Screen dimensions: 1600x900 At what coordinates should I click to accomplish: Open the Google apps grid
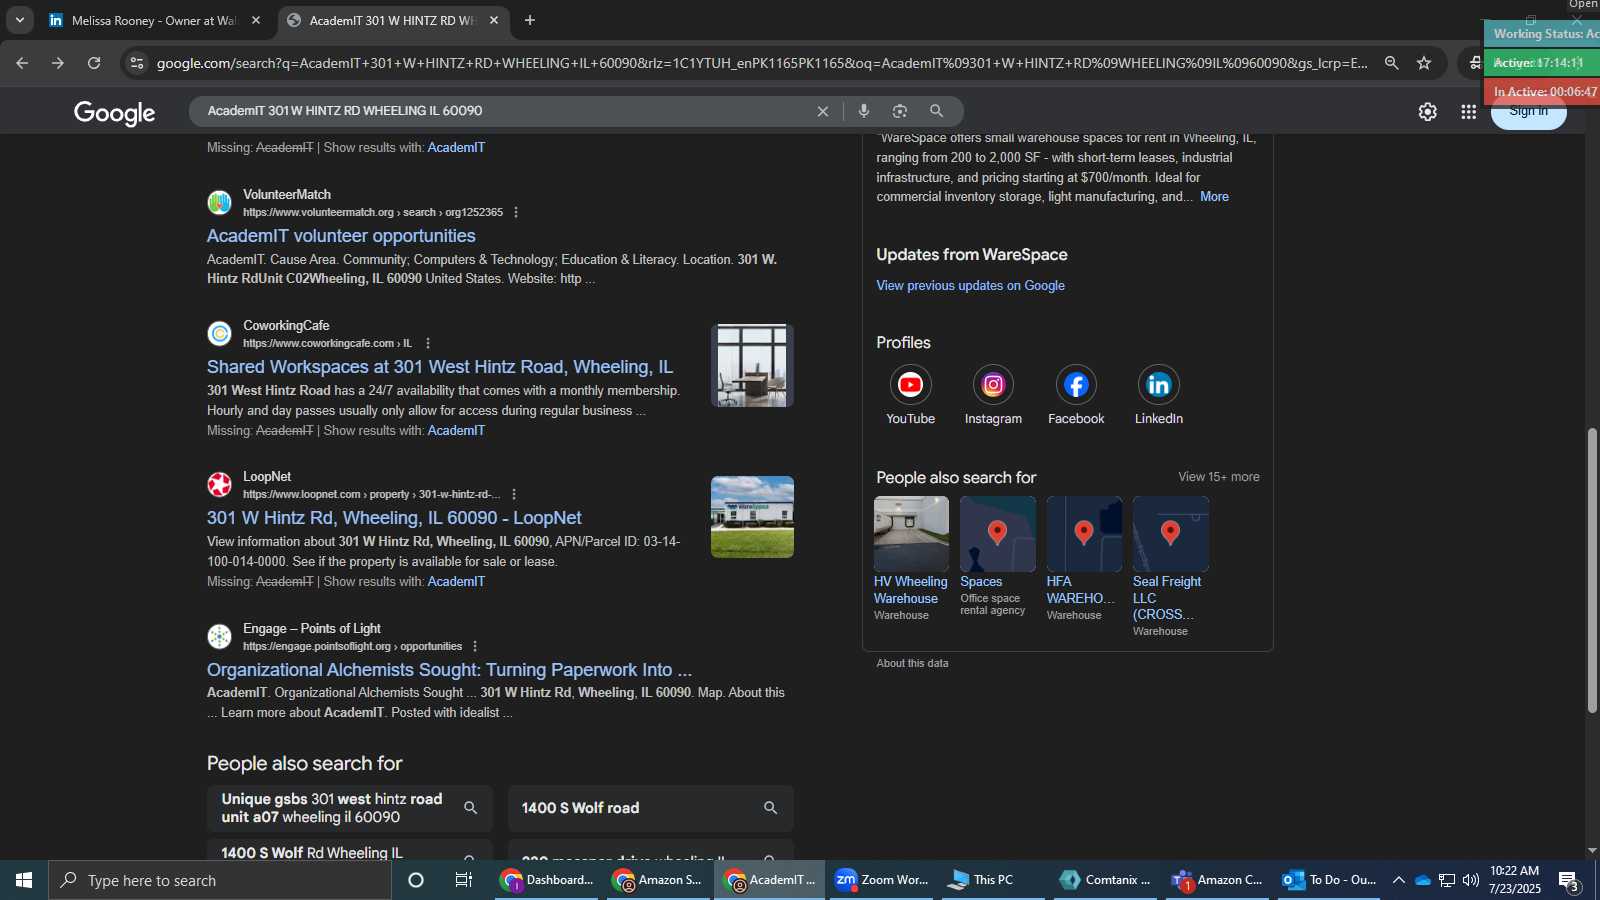(1468, 112)
